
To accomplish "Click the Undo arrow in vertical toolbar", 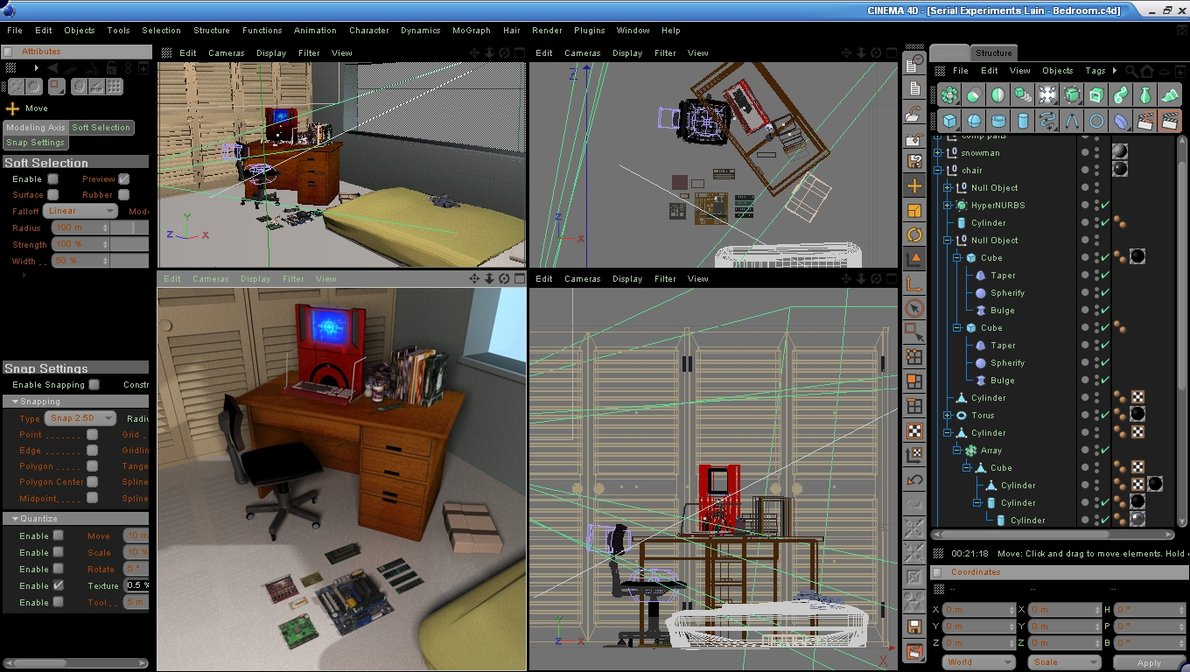I will (915, 479).
